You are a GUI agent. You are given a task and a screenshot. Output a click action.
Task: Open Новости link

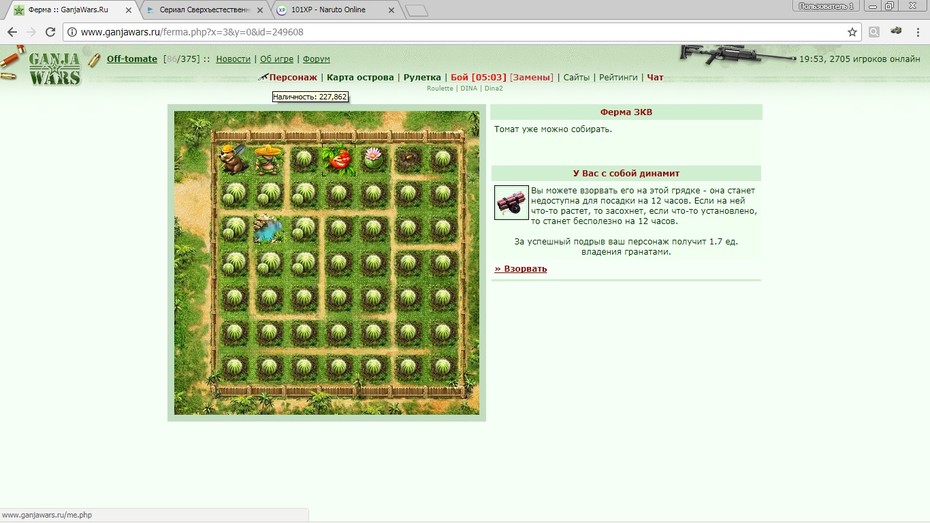coord(233,59)
